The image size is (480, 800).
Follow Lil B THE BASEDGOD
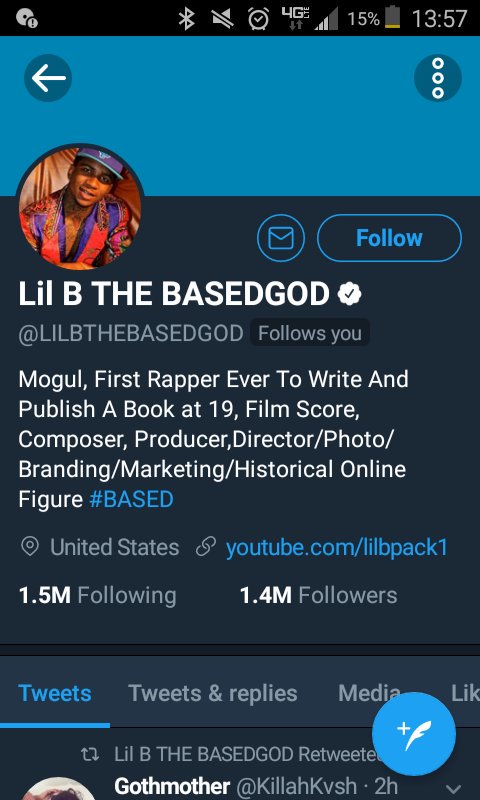[x=389, y=238]
